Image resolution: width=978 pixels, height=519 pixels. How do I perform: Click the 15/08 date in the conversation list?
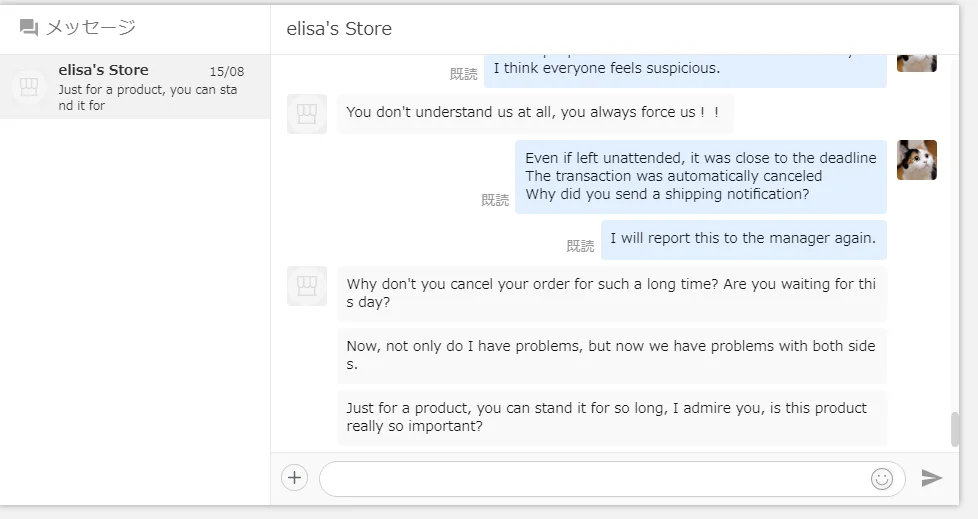pyautogui.click(x=227, y=72)
